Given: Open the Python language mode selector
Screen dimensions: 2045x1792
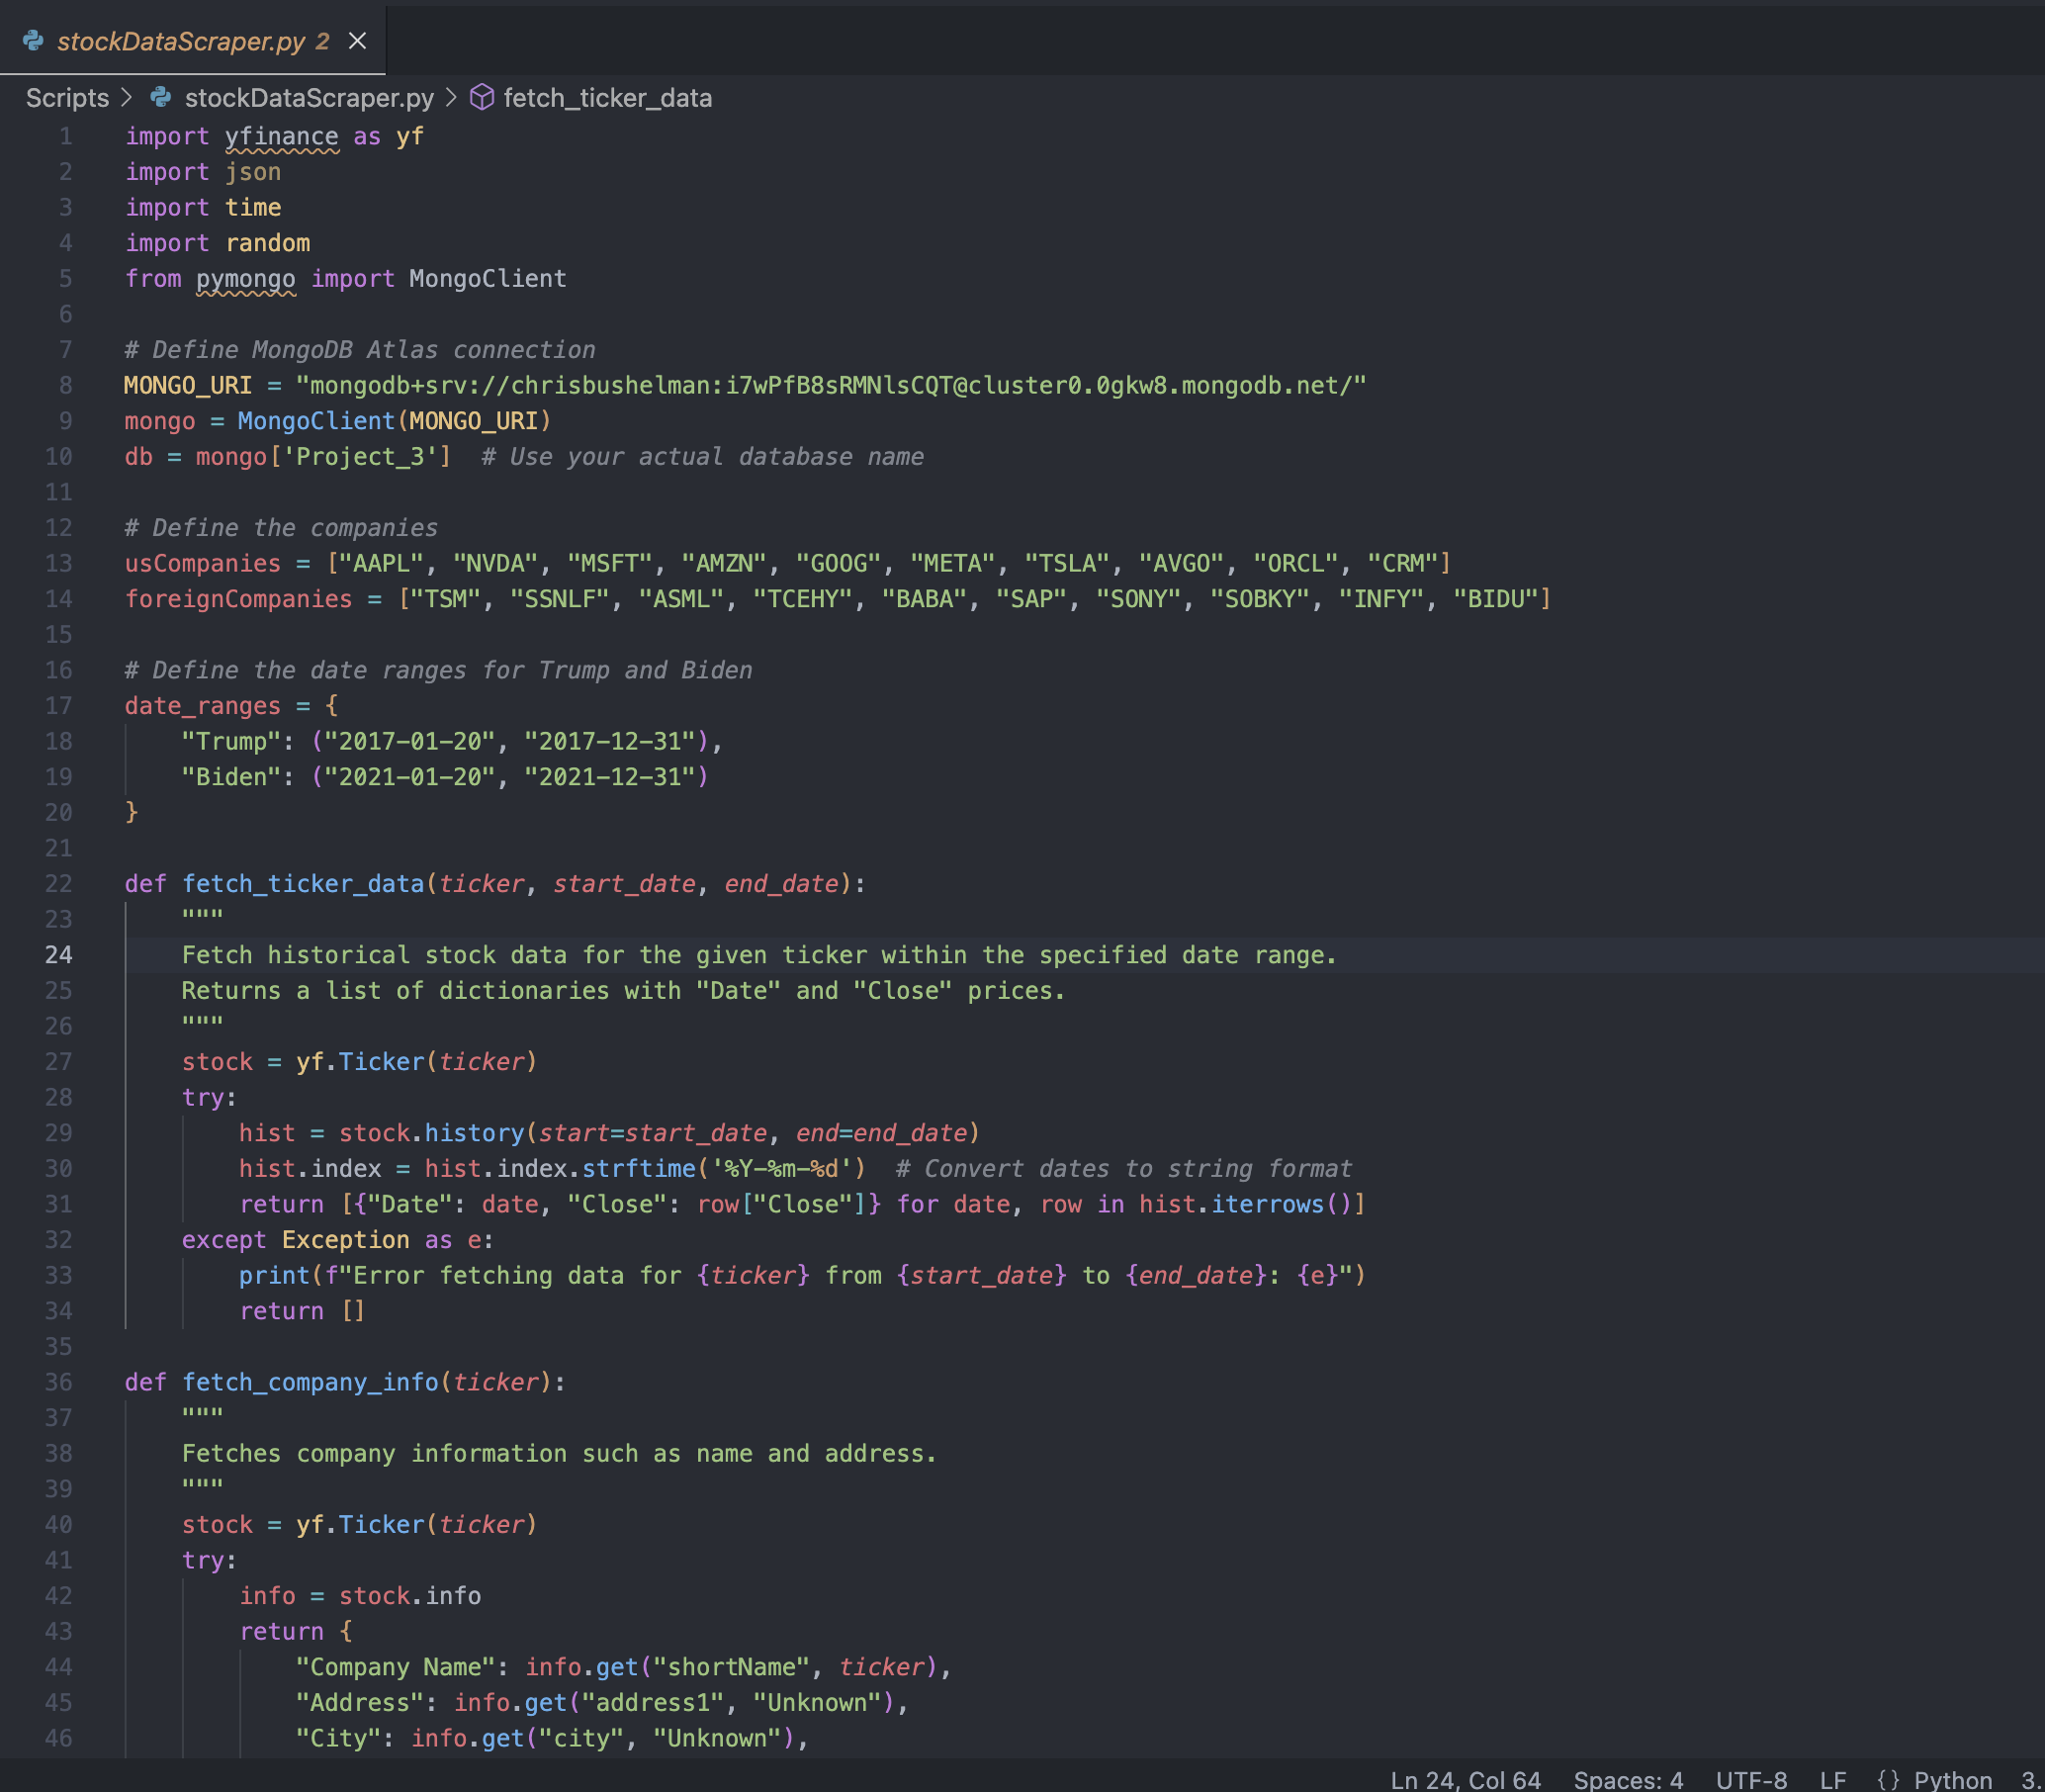Looking at the screenshot, I should (x=1952, y=1779).
